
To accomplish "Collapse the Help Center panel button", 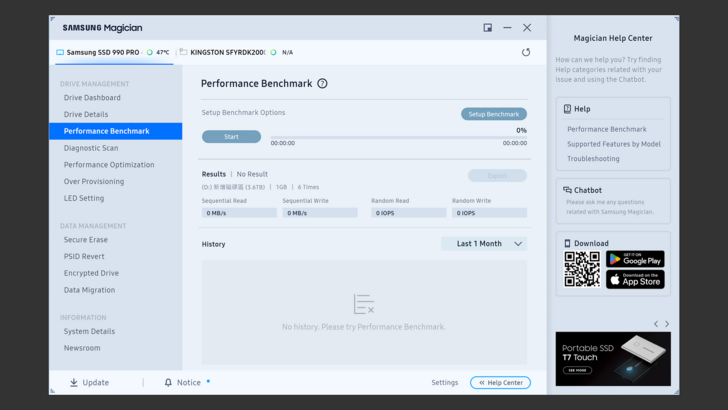I will pos(500,383).
